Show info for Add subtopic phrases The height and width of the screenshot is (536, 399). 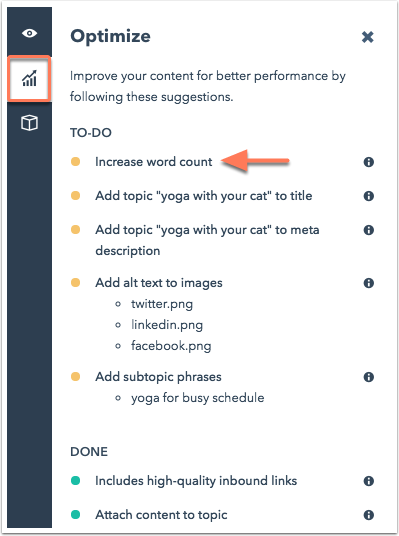tap(369, 377)
